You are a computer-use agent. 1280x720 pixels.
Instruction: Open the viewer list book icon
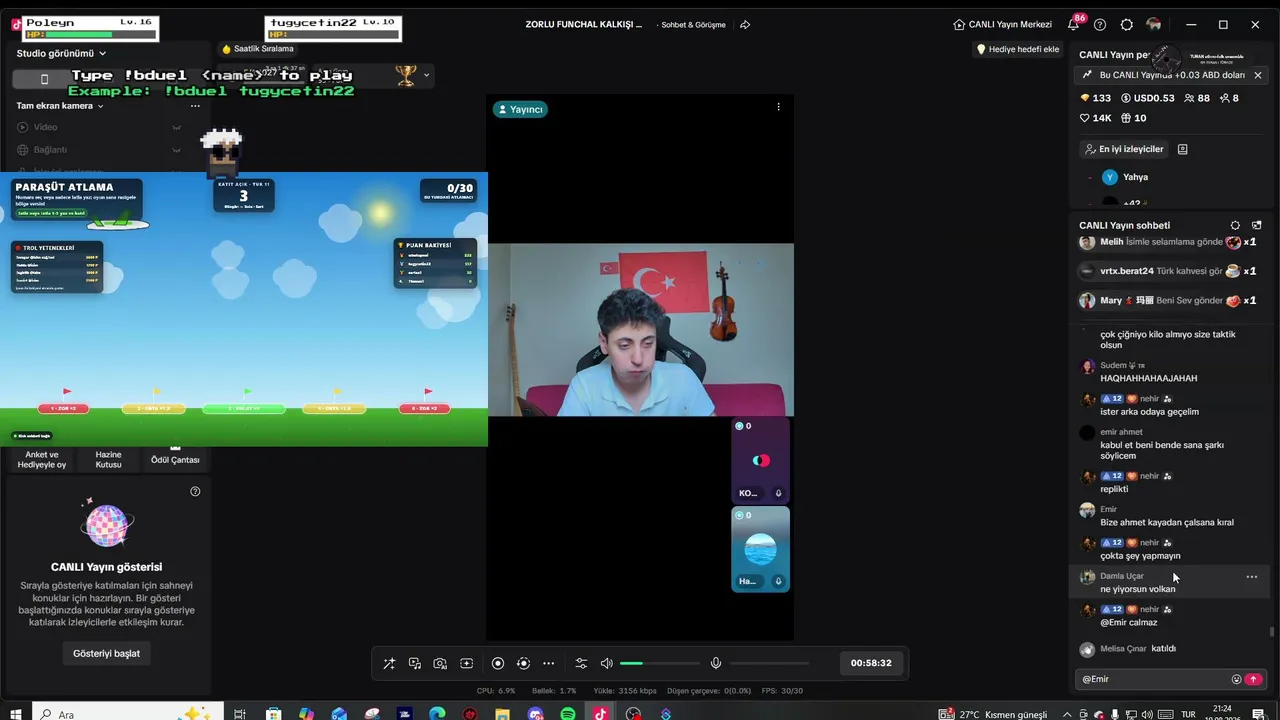(x=1182, y=149)
